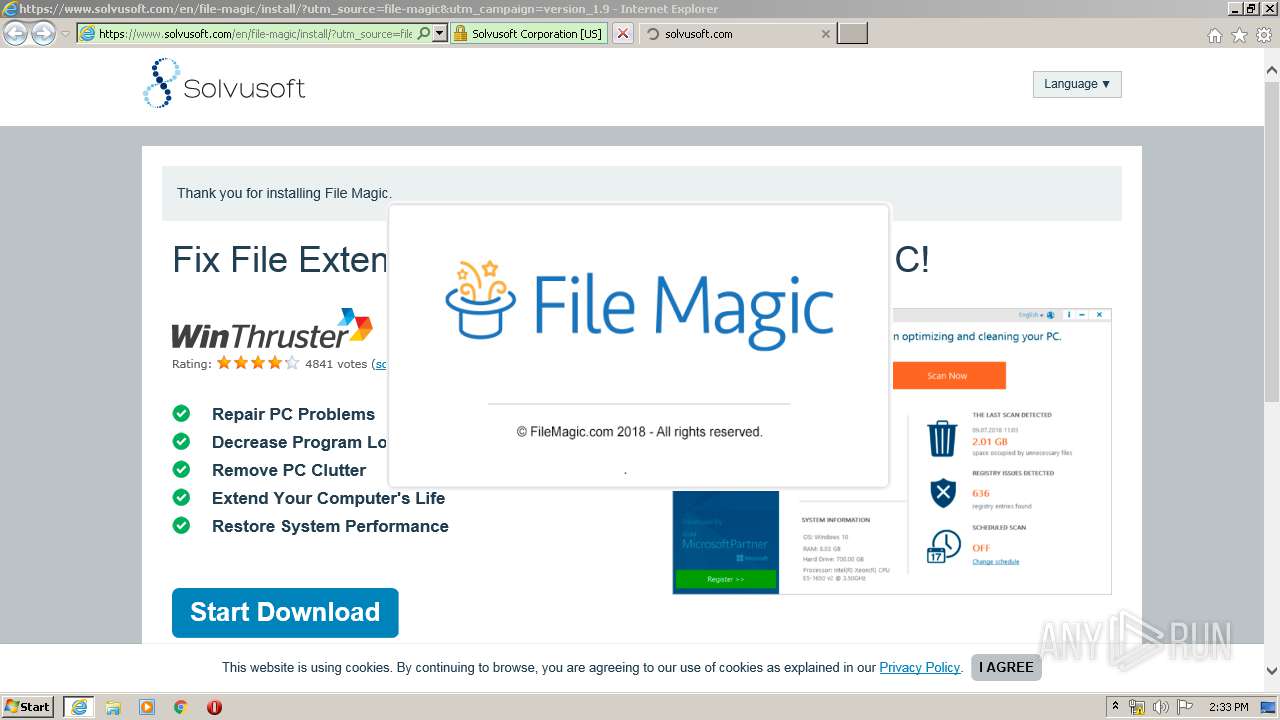Click 'Restore System Performance' text
The height and width of the screenshot is (720, 1280).
[x=330, y=526]
